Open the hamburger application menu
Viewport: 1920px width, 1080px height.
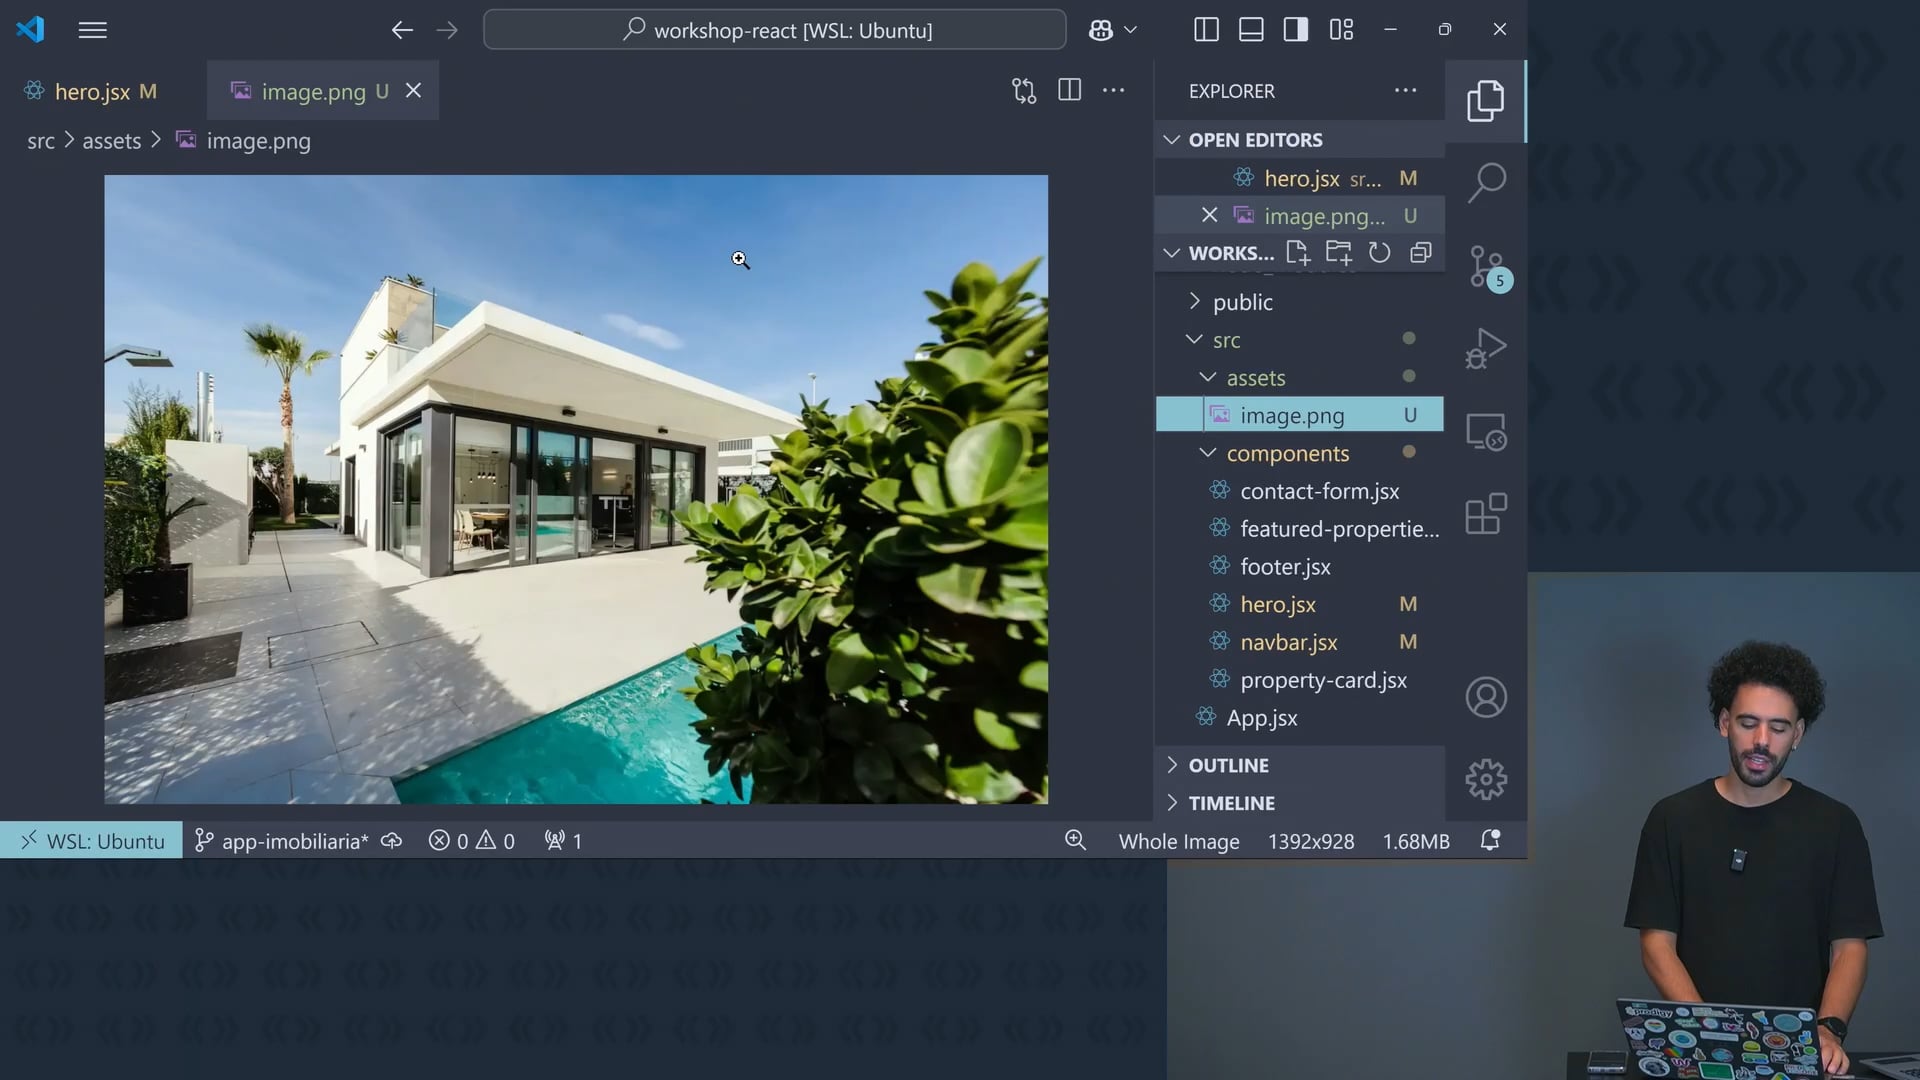pos(93,30)
